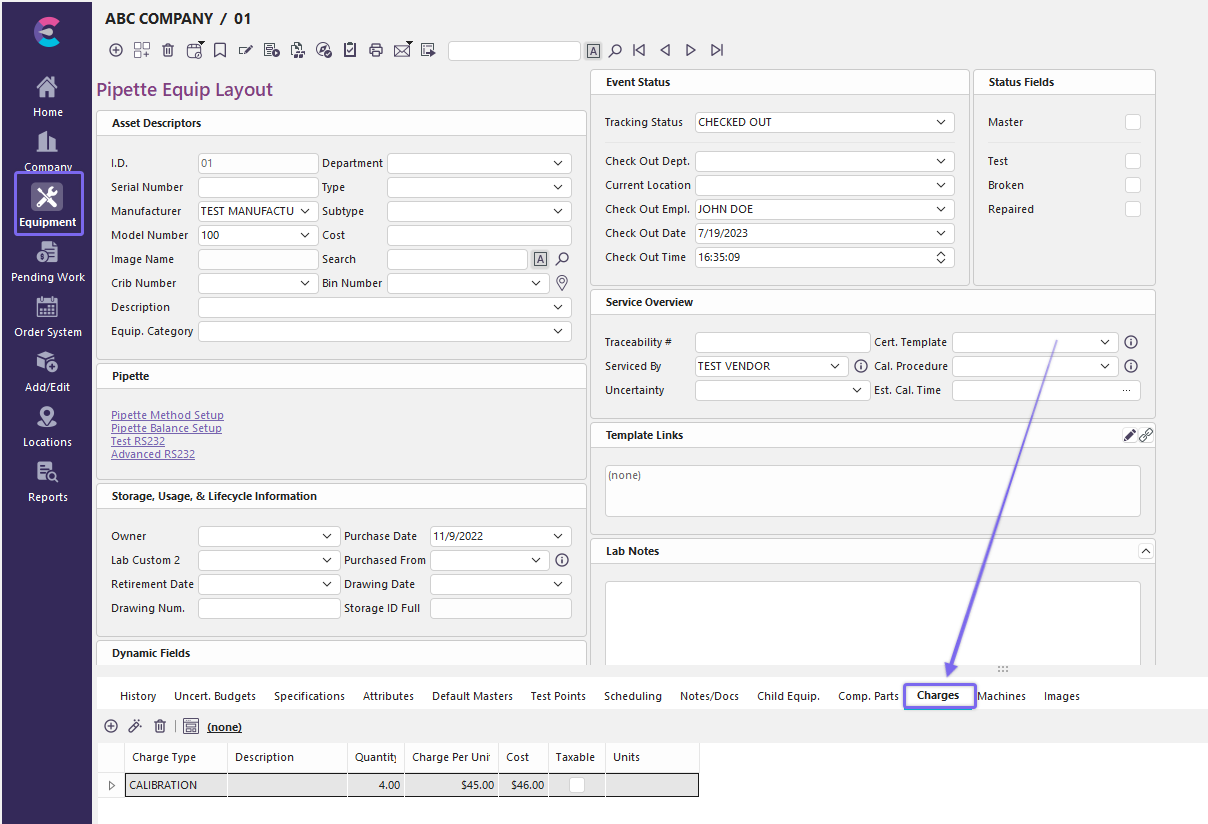Switch to the Scheduling tab

click(x=632, y=696)
